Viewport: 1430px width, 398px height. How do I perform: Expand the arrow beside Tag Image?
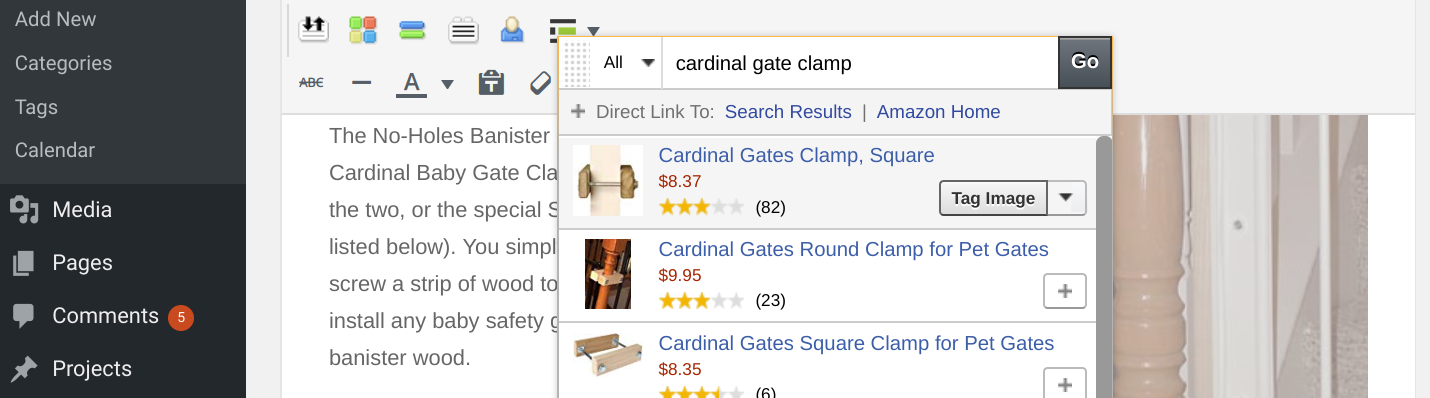tap(1066, 198)
